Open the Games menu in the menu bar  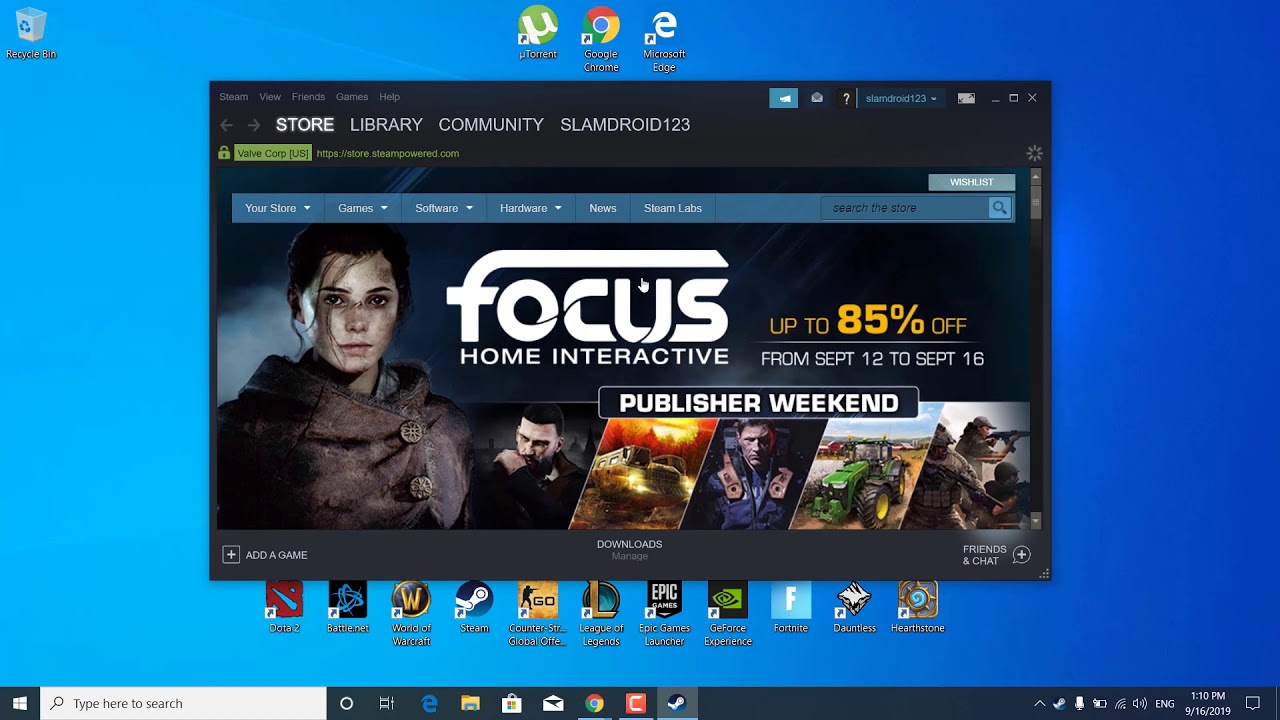point(352,97)
